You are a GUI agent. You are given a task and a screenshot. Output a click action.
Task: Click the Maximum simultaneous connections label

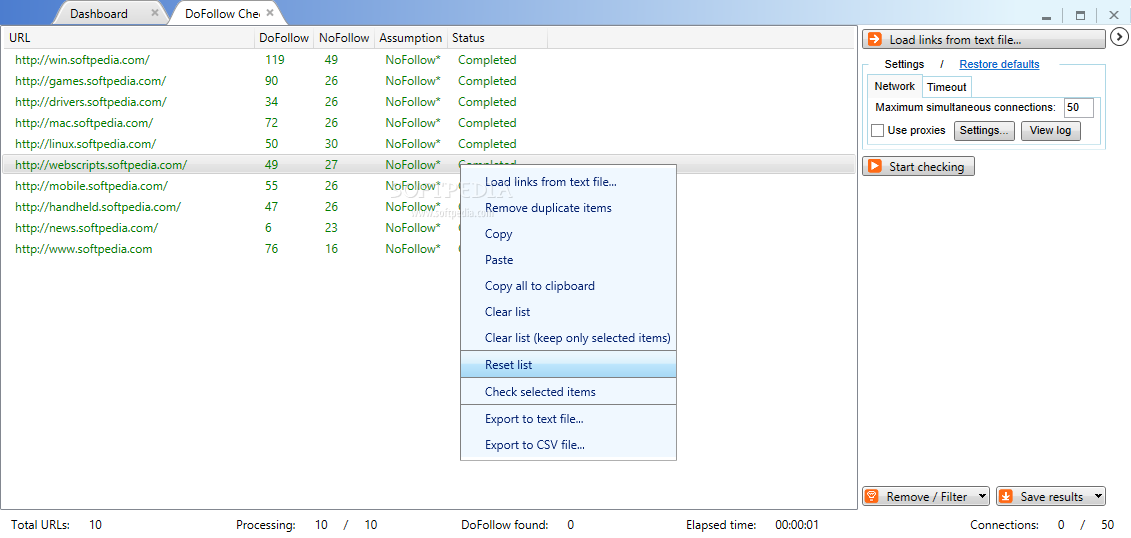click(x=965, y=107)
